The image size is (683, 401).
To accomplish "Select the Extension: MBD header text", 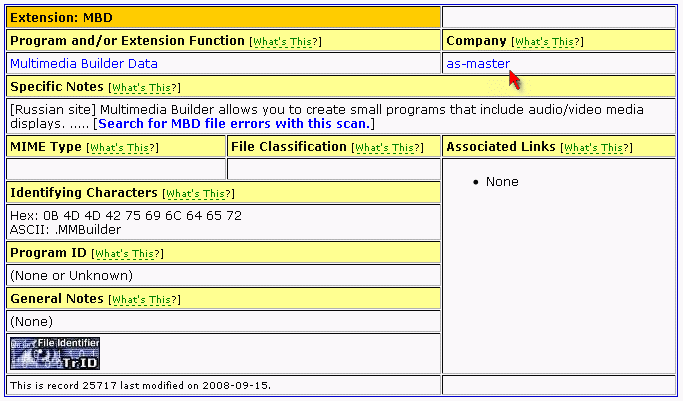I will pyautogui.click(x=61, y=18).
